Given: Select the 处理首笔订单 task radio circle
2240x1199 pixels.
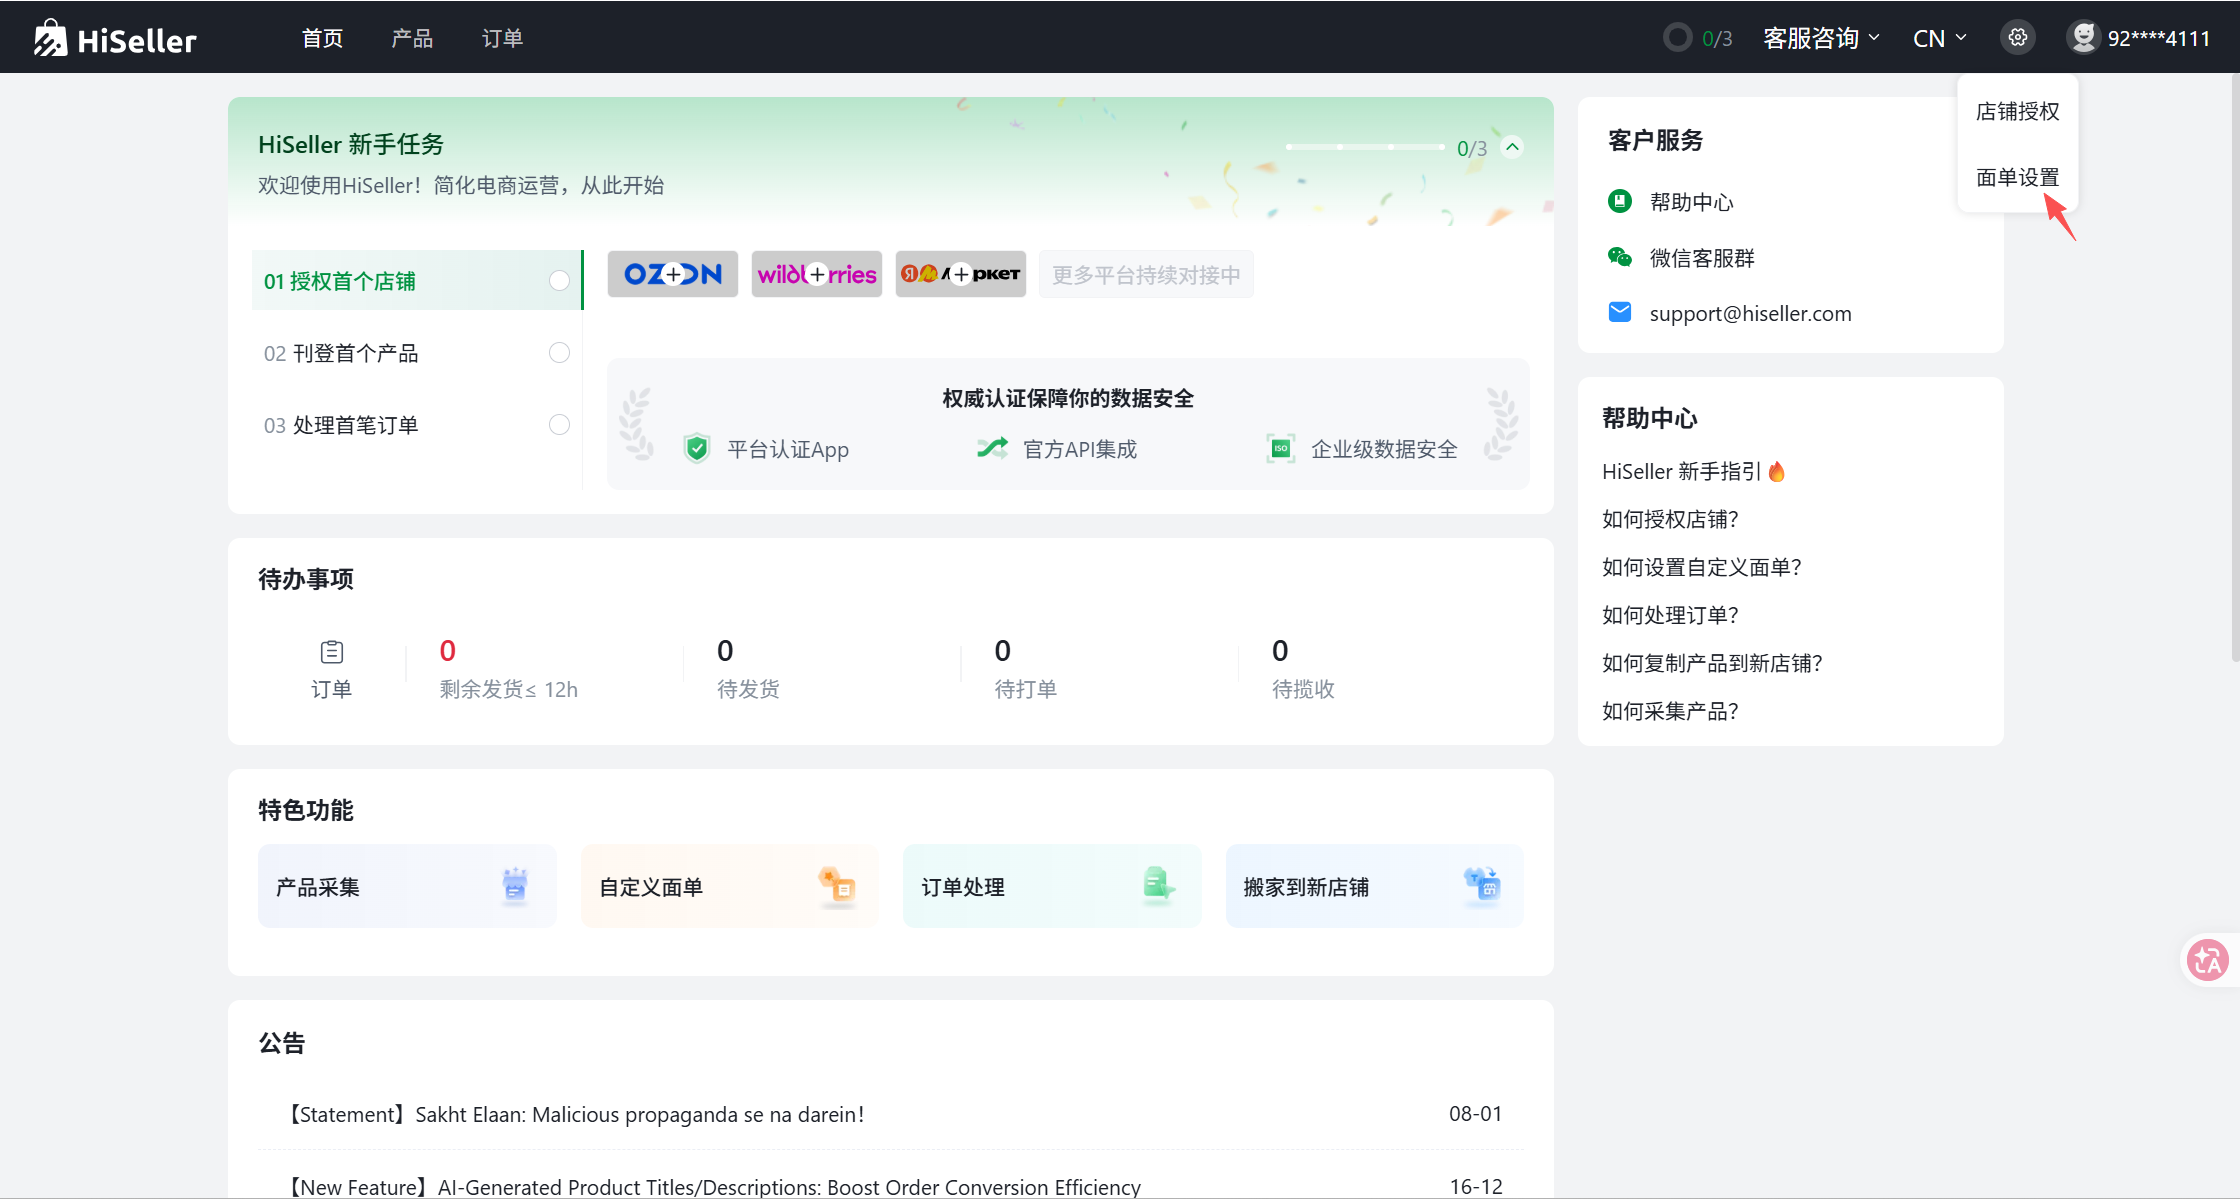Looking at the screenshot, I should [x=560, y=425].
